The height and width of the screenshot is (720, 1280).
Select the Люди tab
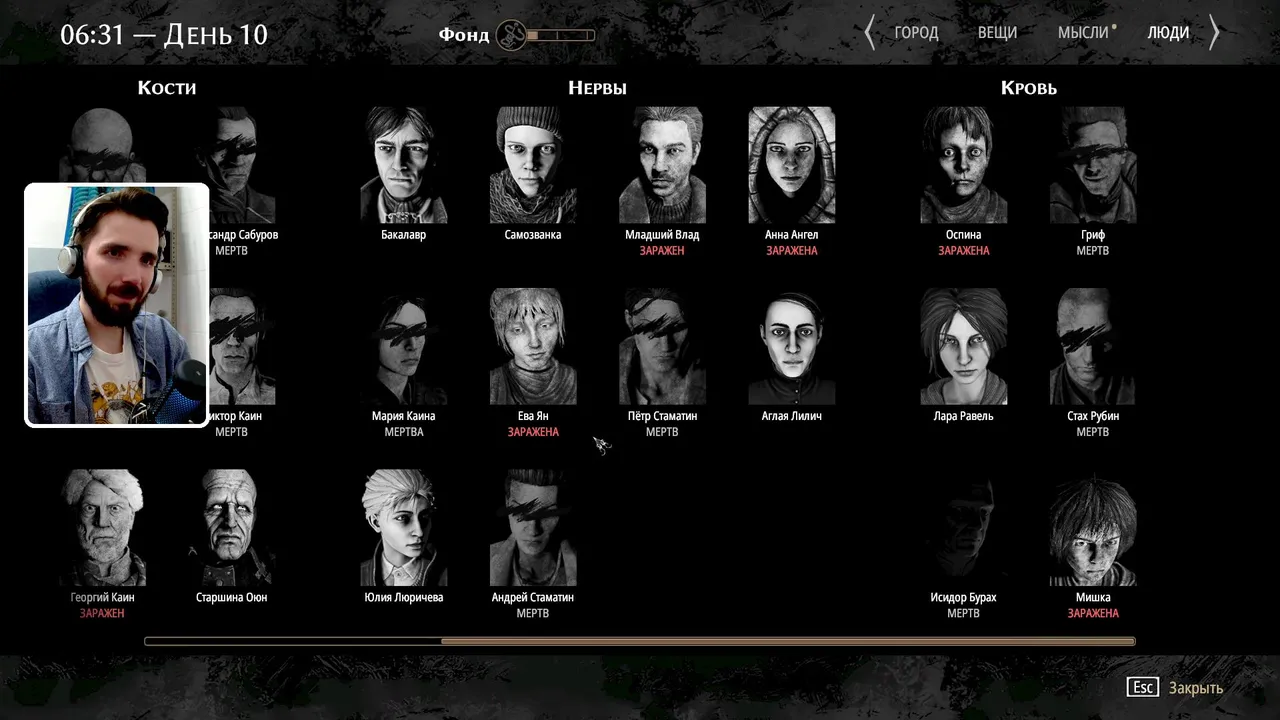[1168, 33]
